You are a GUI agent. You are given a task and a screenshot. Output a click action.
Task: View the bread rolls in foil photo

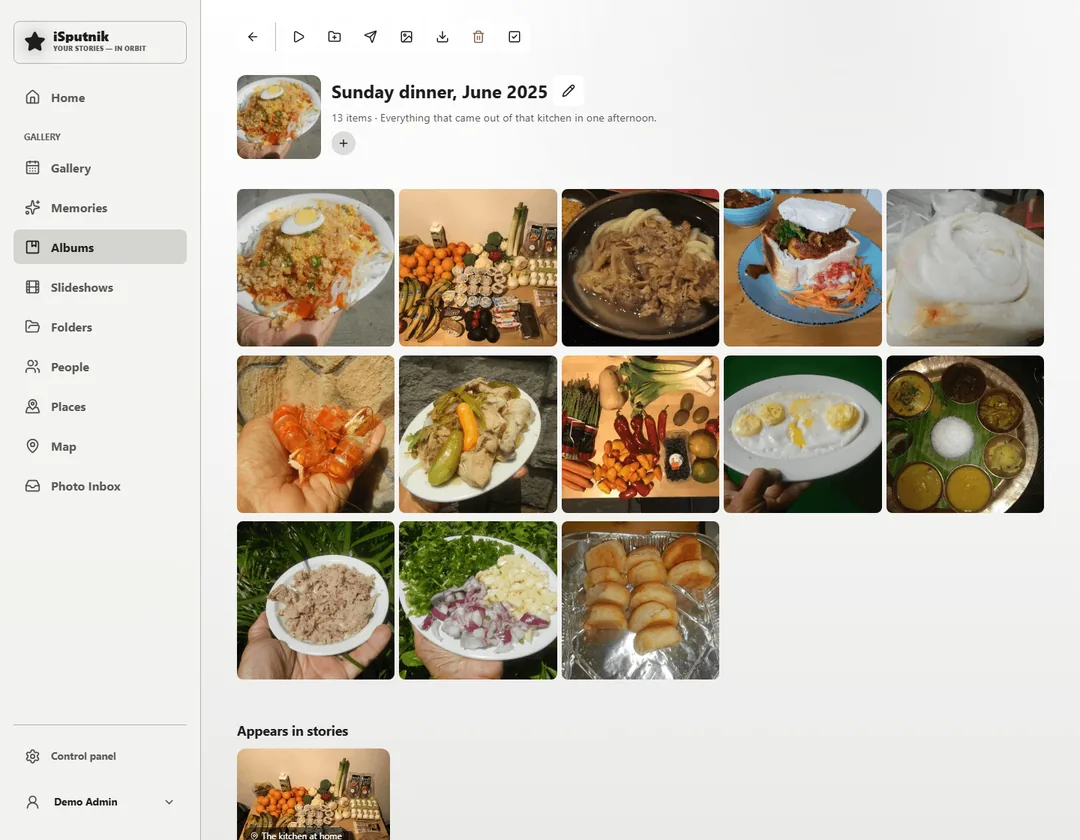pos(641,600)
